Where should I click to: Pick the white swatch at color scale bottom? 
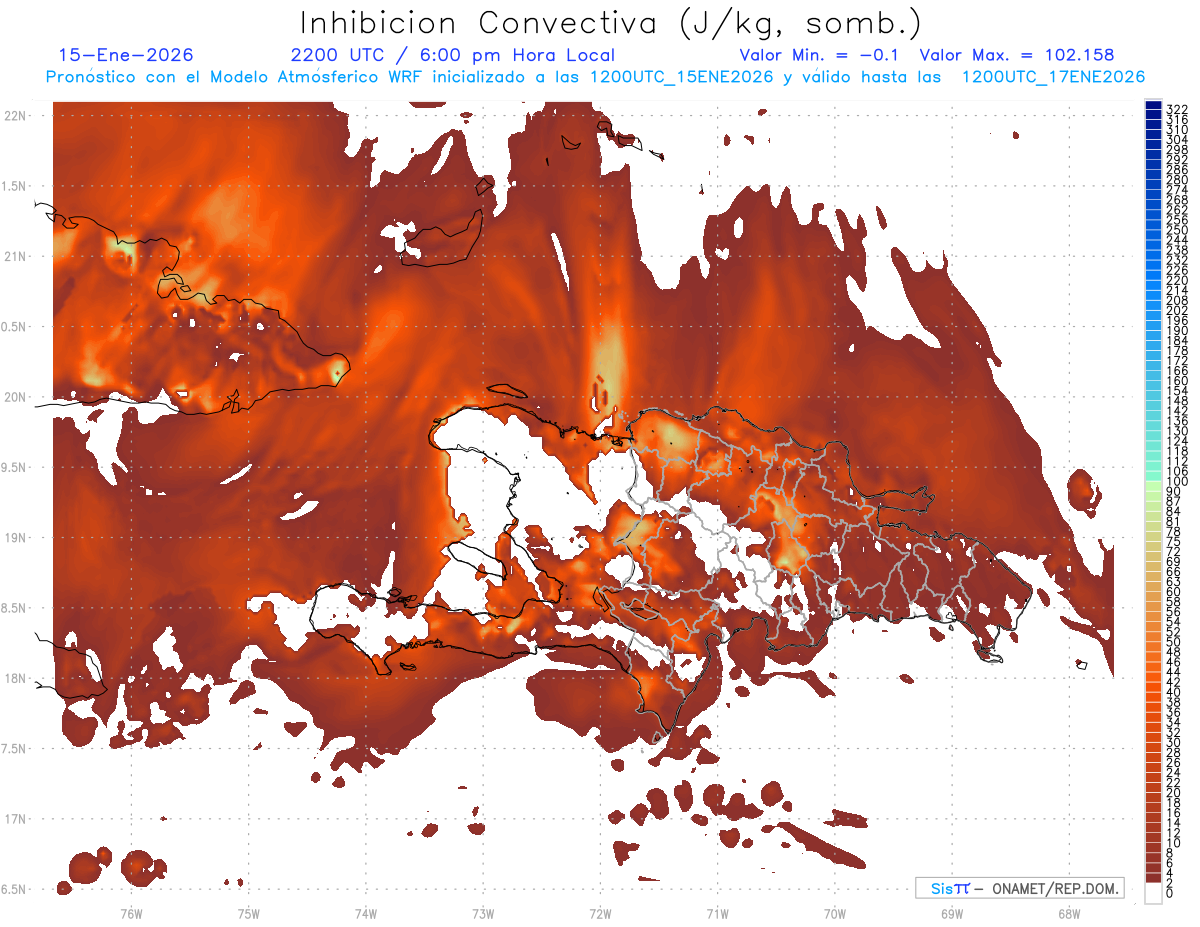coord(1153,892)
